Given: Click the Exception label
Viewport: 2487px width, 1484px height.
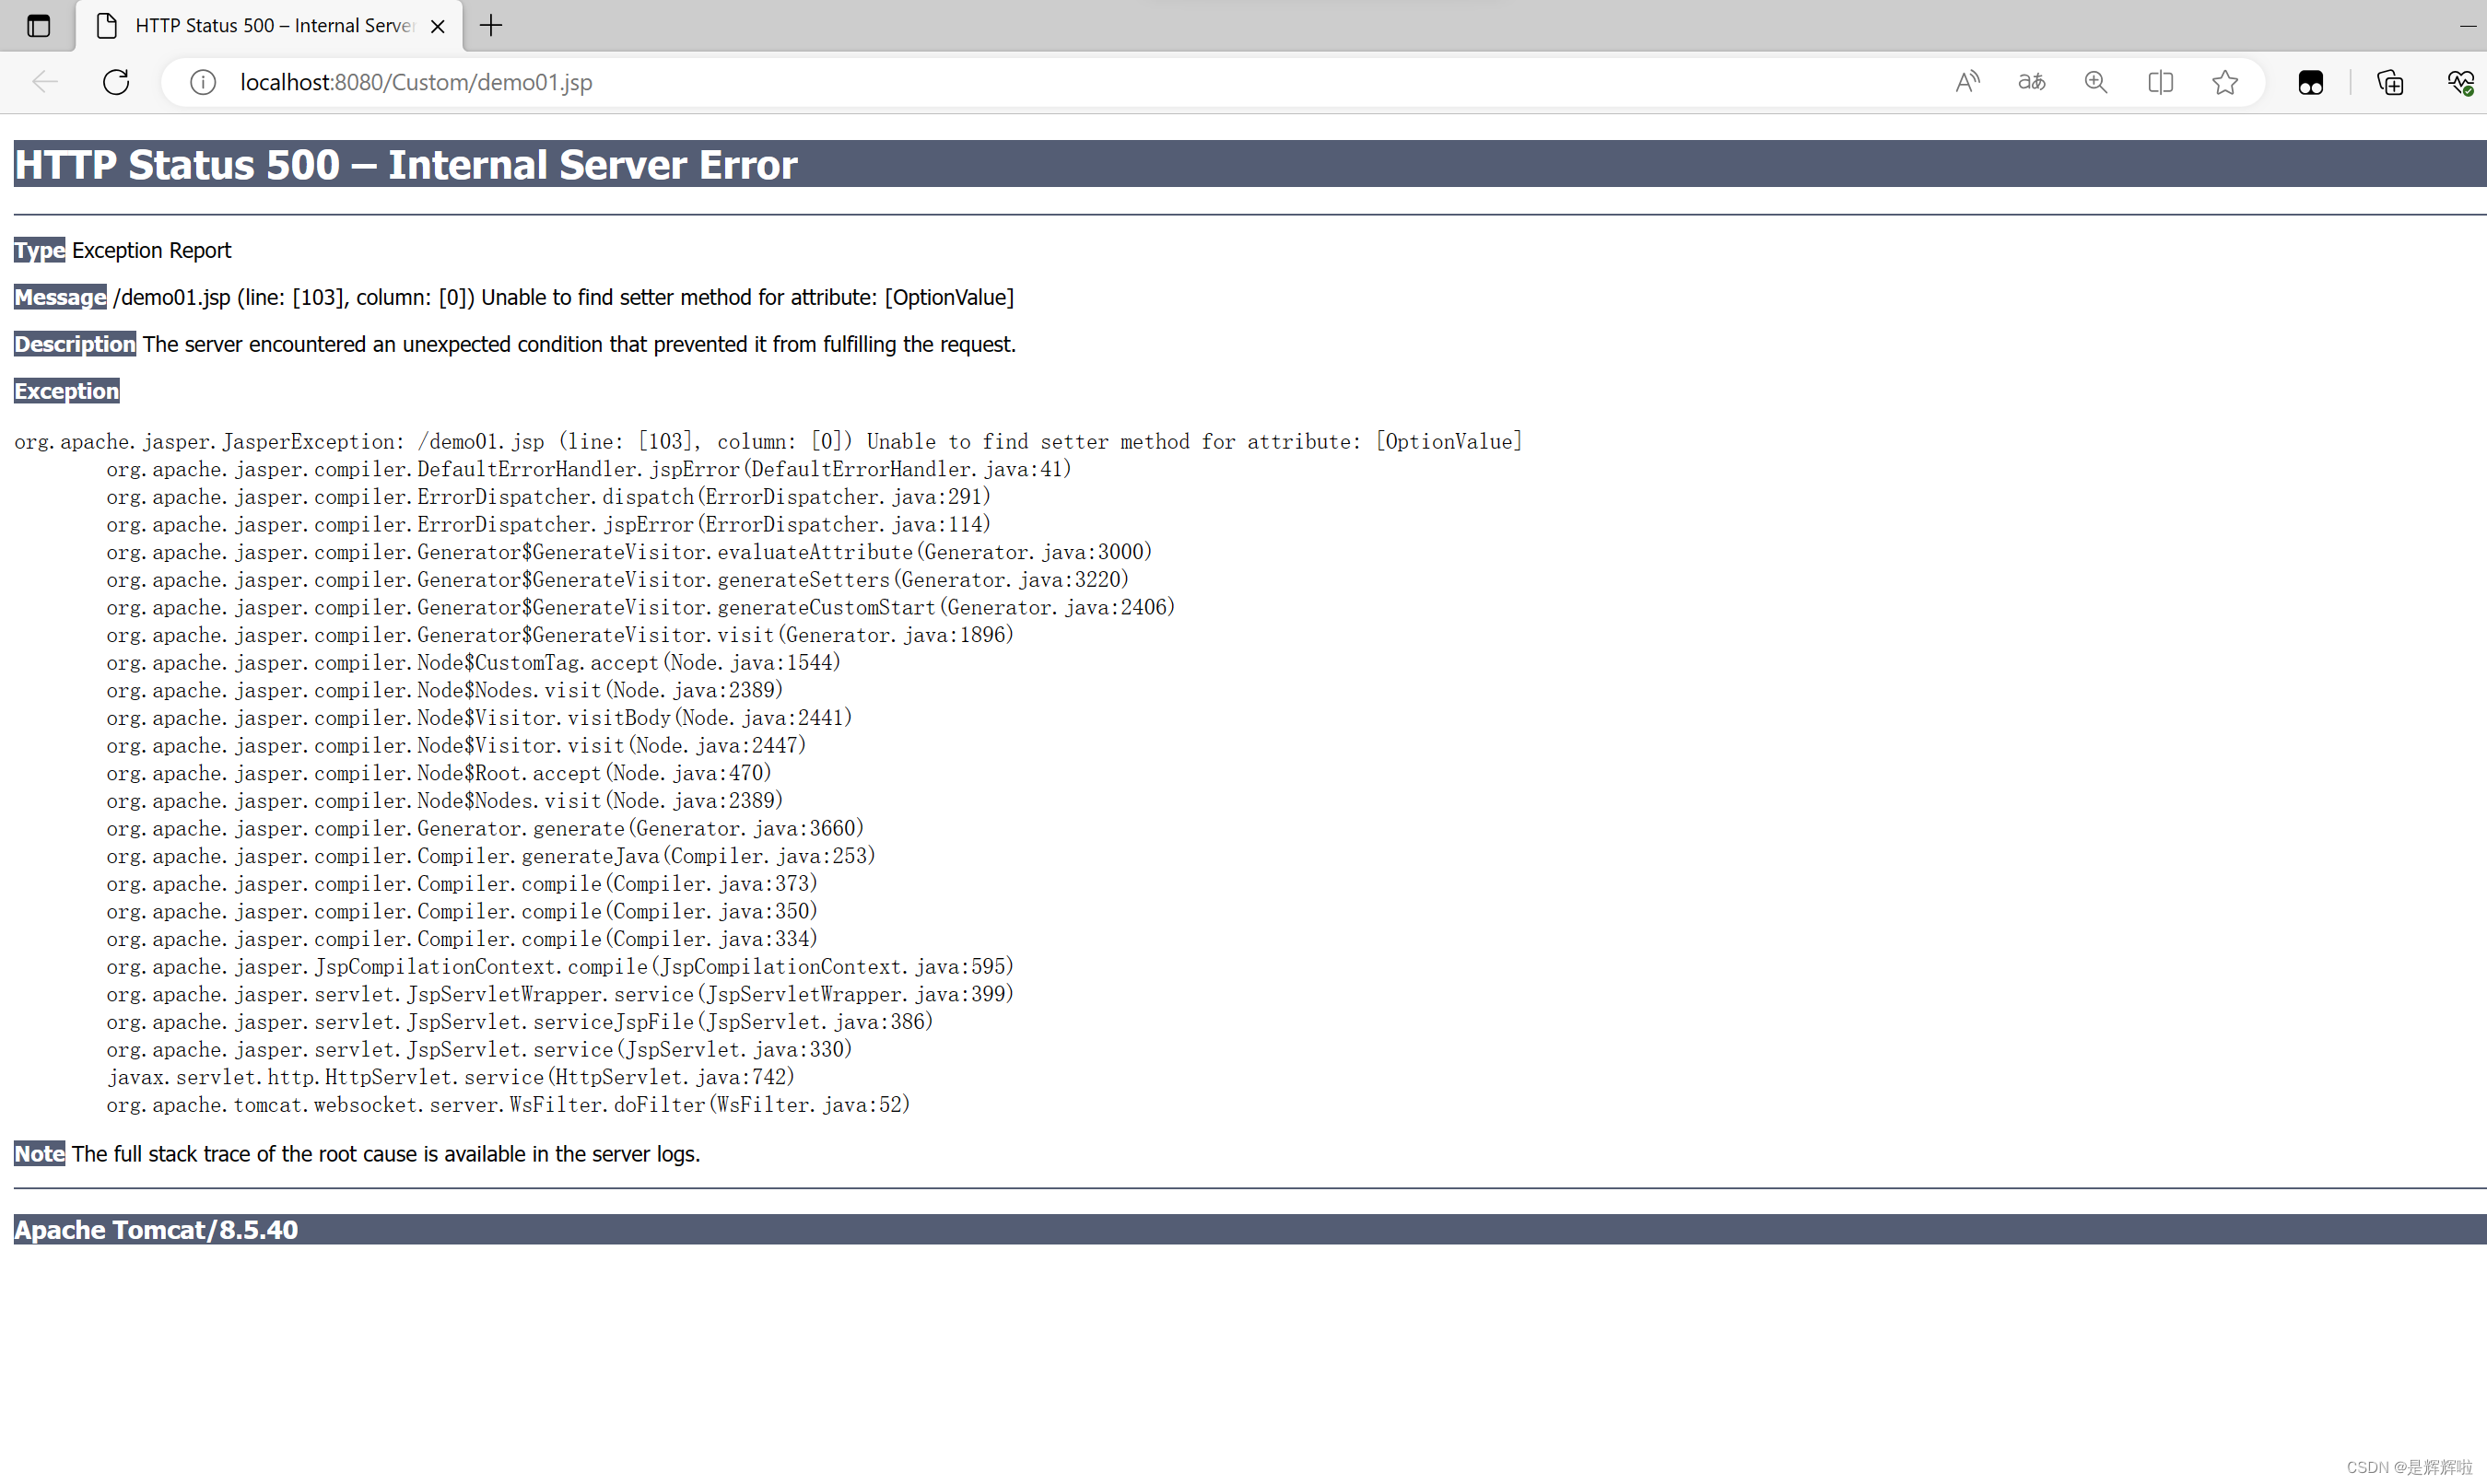Looking at the screenshot, I should [66, 391].
